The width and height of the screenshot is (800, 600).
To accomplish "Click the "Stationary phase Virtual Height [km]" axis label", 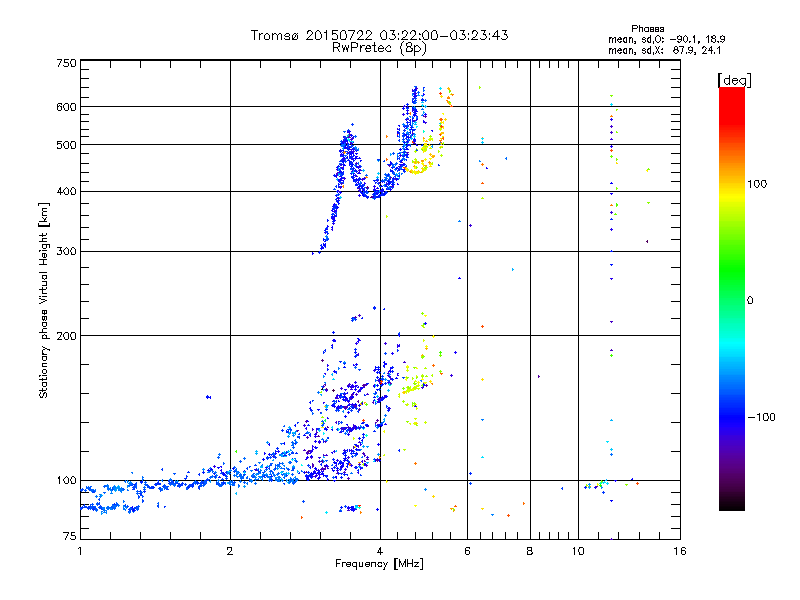I will coord(43,301).
